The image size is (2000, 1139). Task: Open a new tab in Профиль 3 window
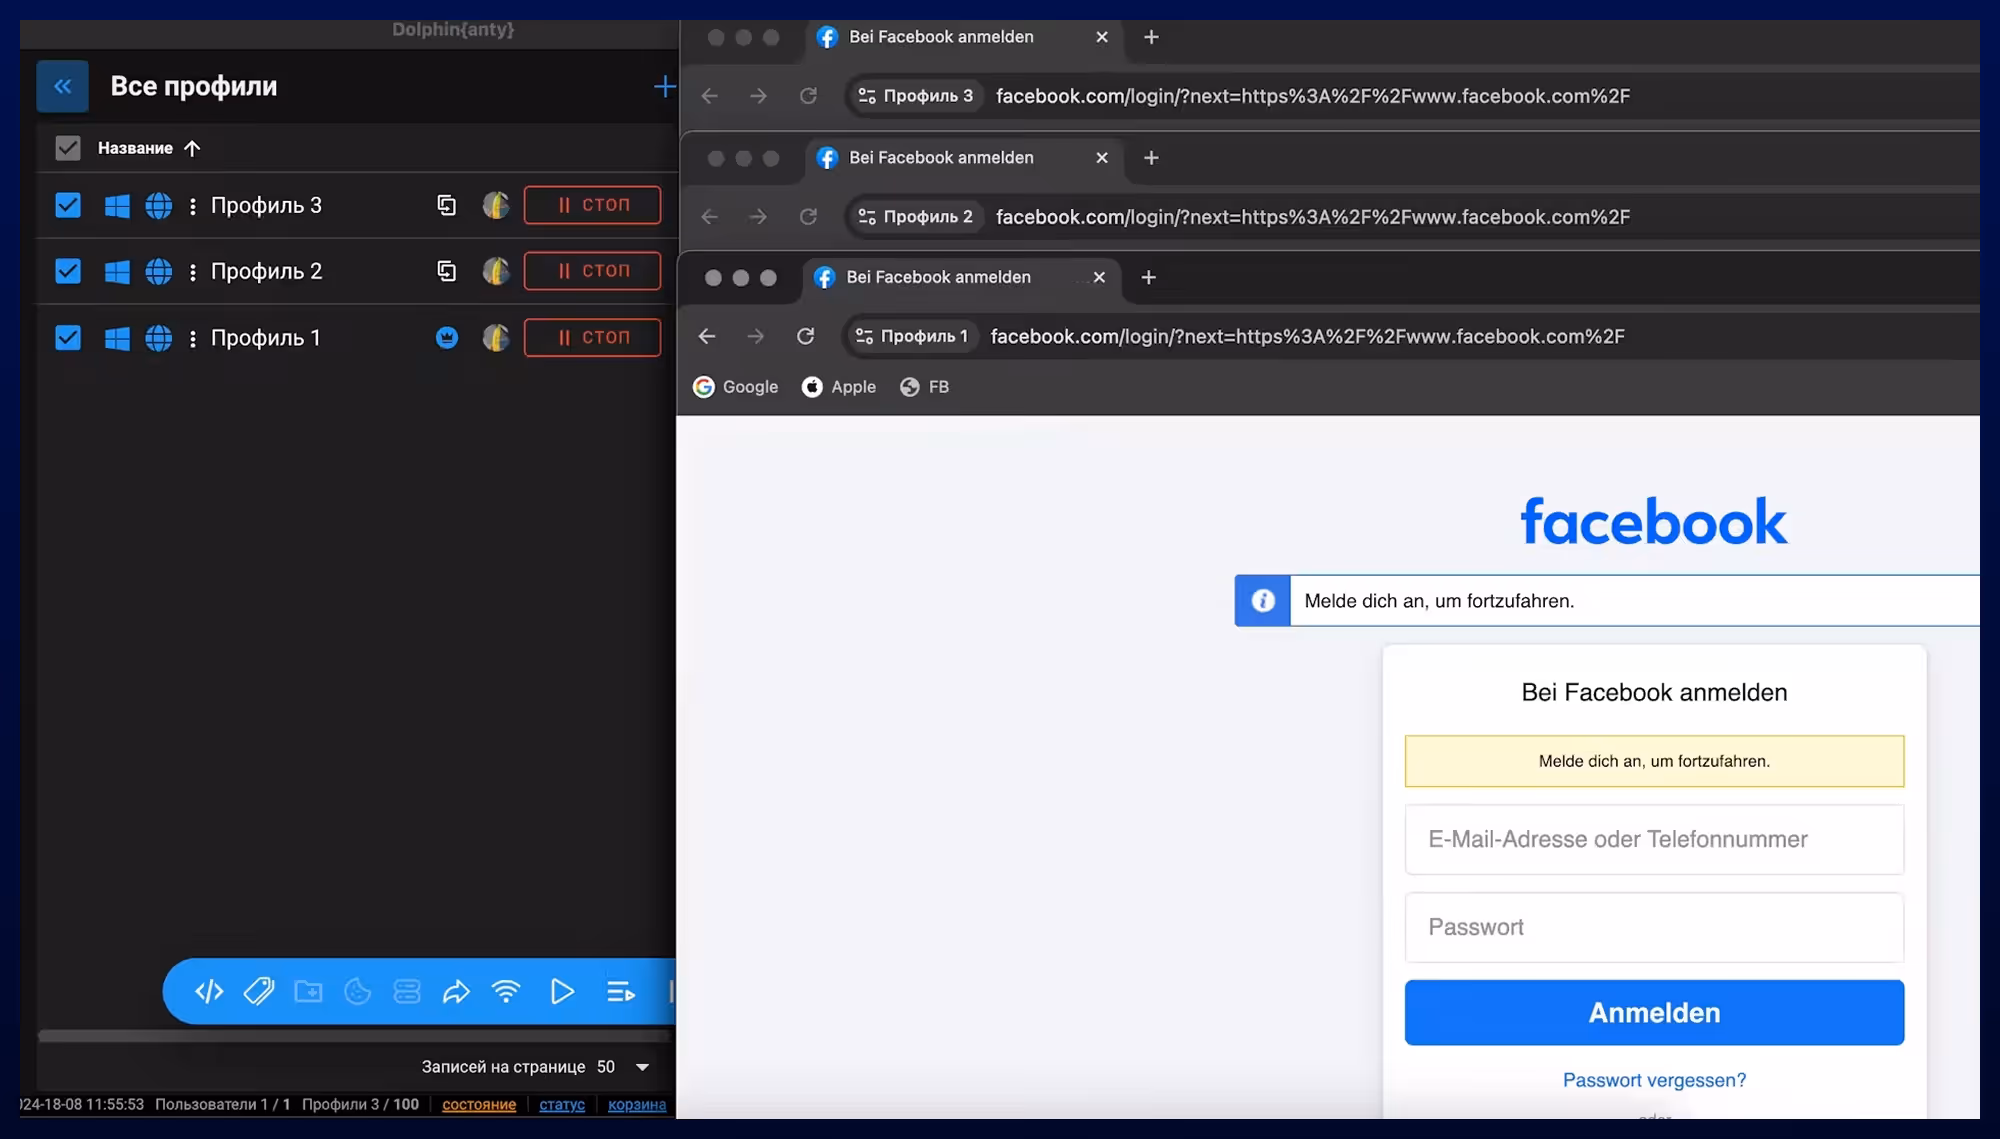coord(1151,37)
